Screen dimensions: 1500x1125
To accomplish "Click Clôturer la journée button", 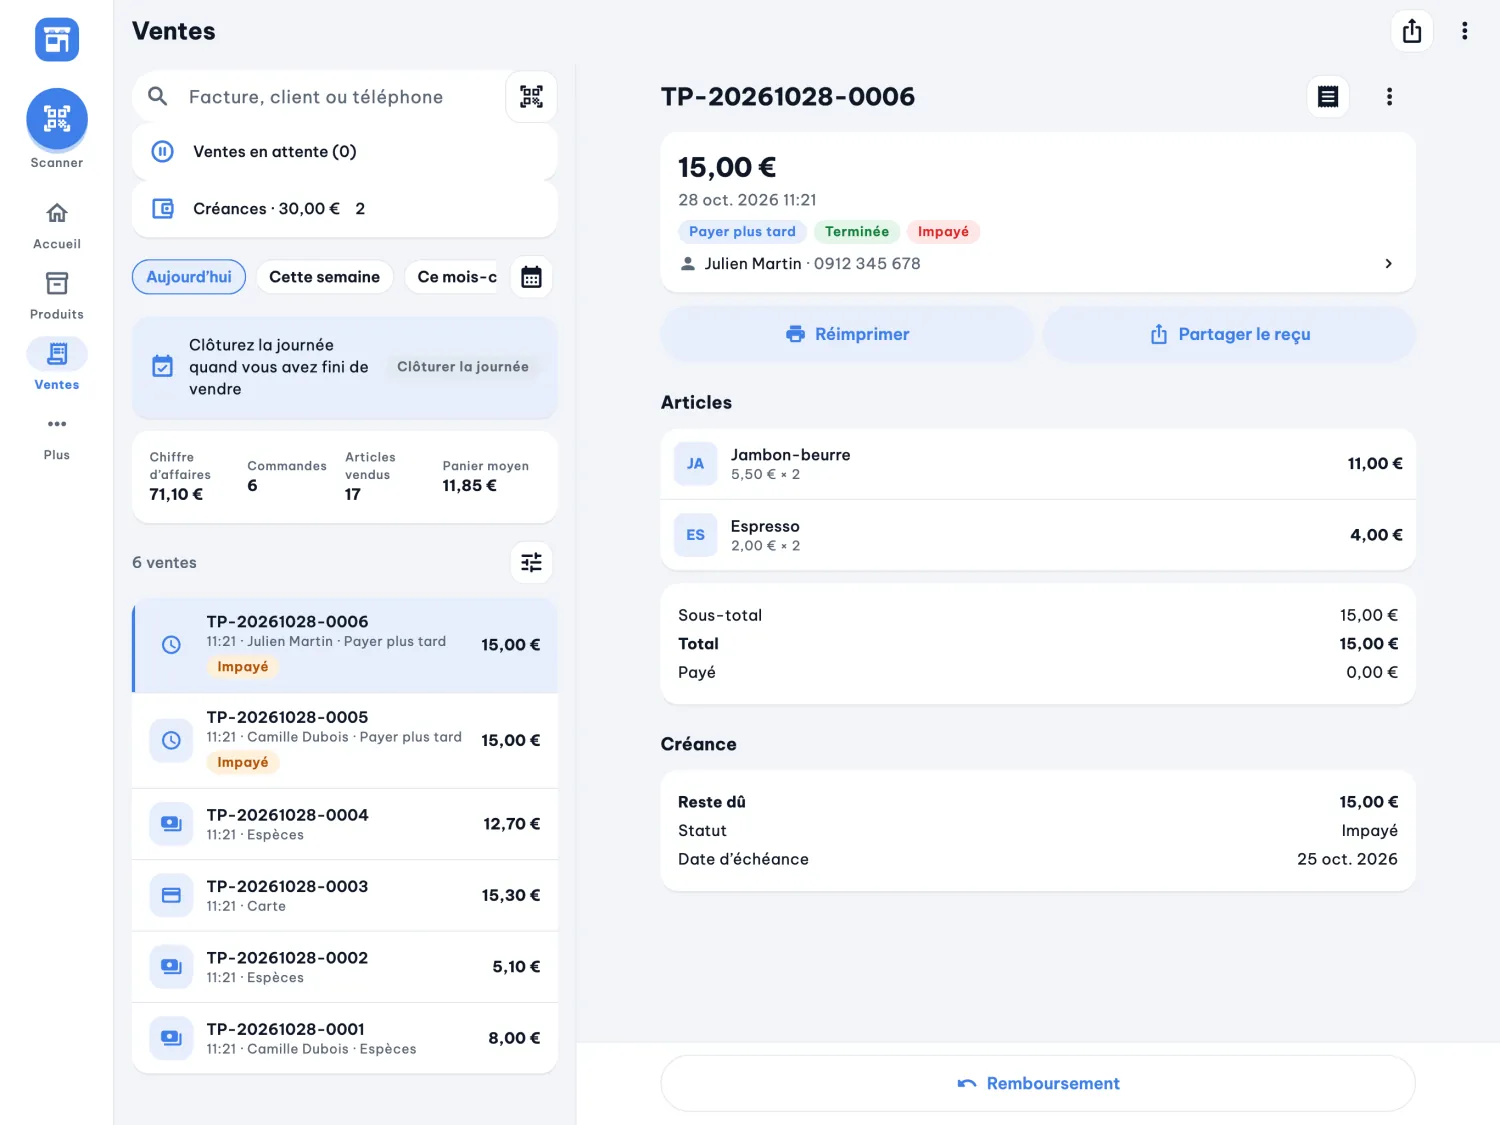I will click(463, 367).
